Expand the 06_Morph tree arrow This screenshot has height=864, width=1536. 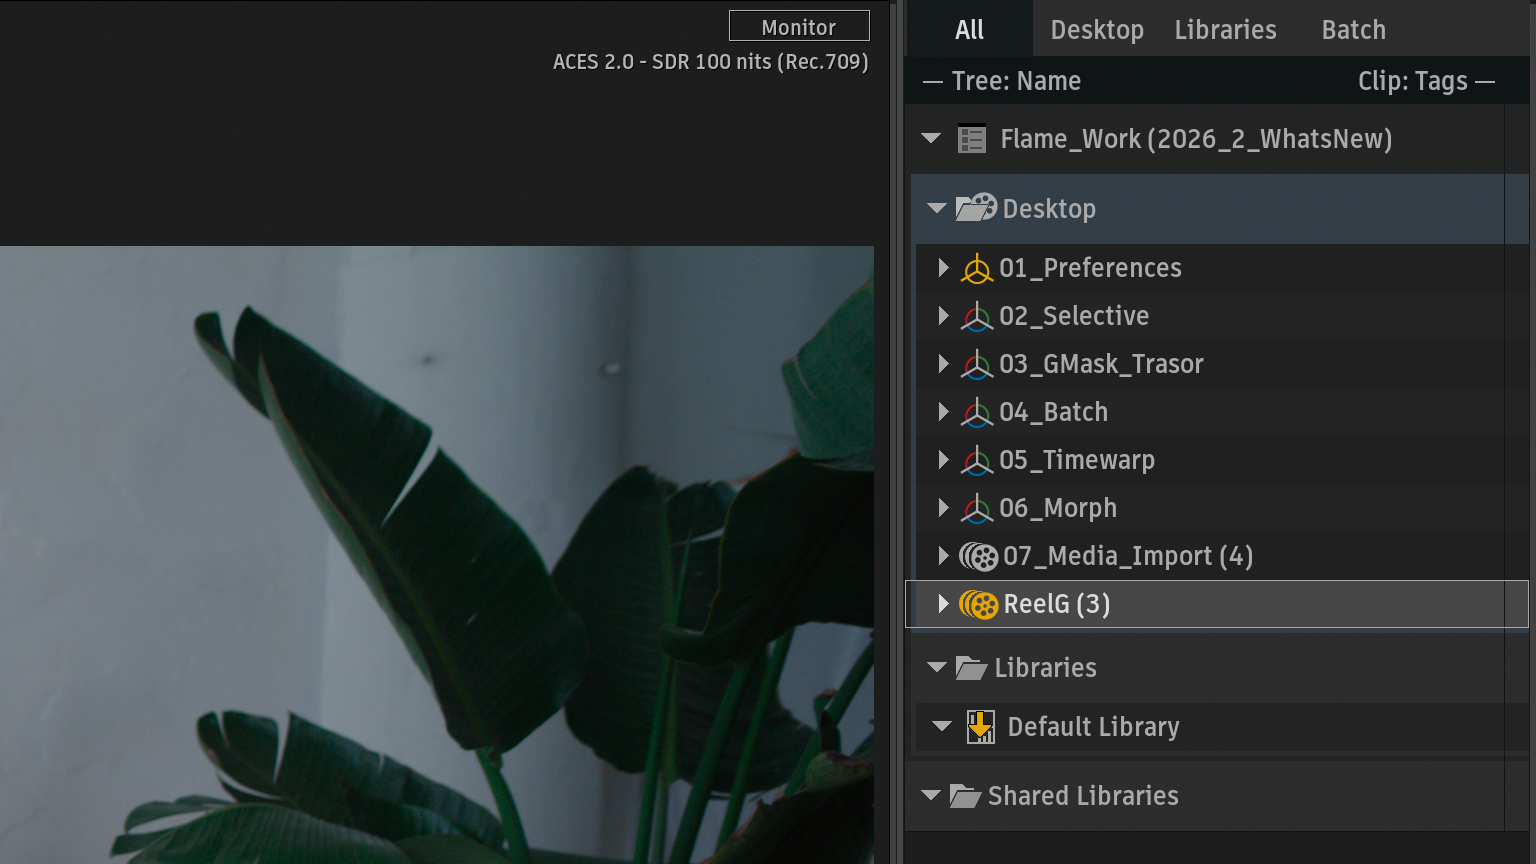point(943,508)
